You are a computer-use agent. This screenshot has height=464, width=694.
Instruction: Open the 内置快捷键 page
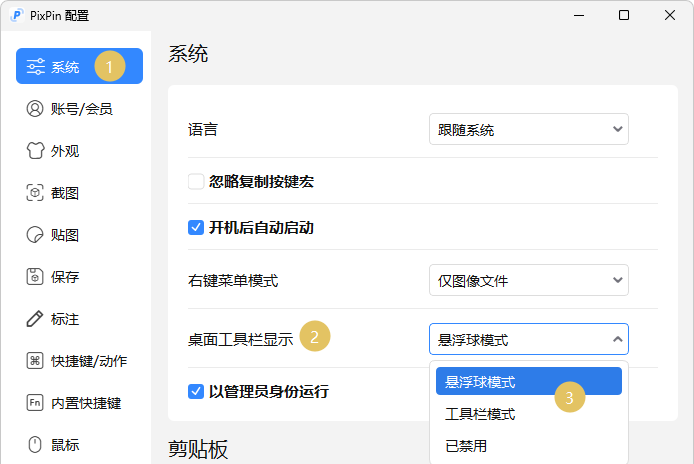pos(79,403)
